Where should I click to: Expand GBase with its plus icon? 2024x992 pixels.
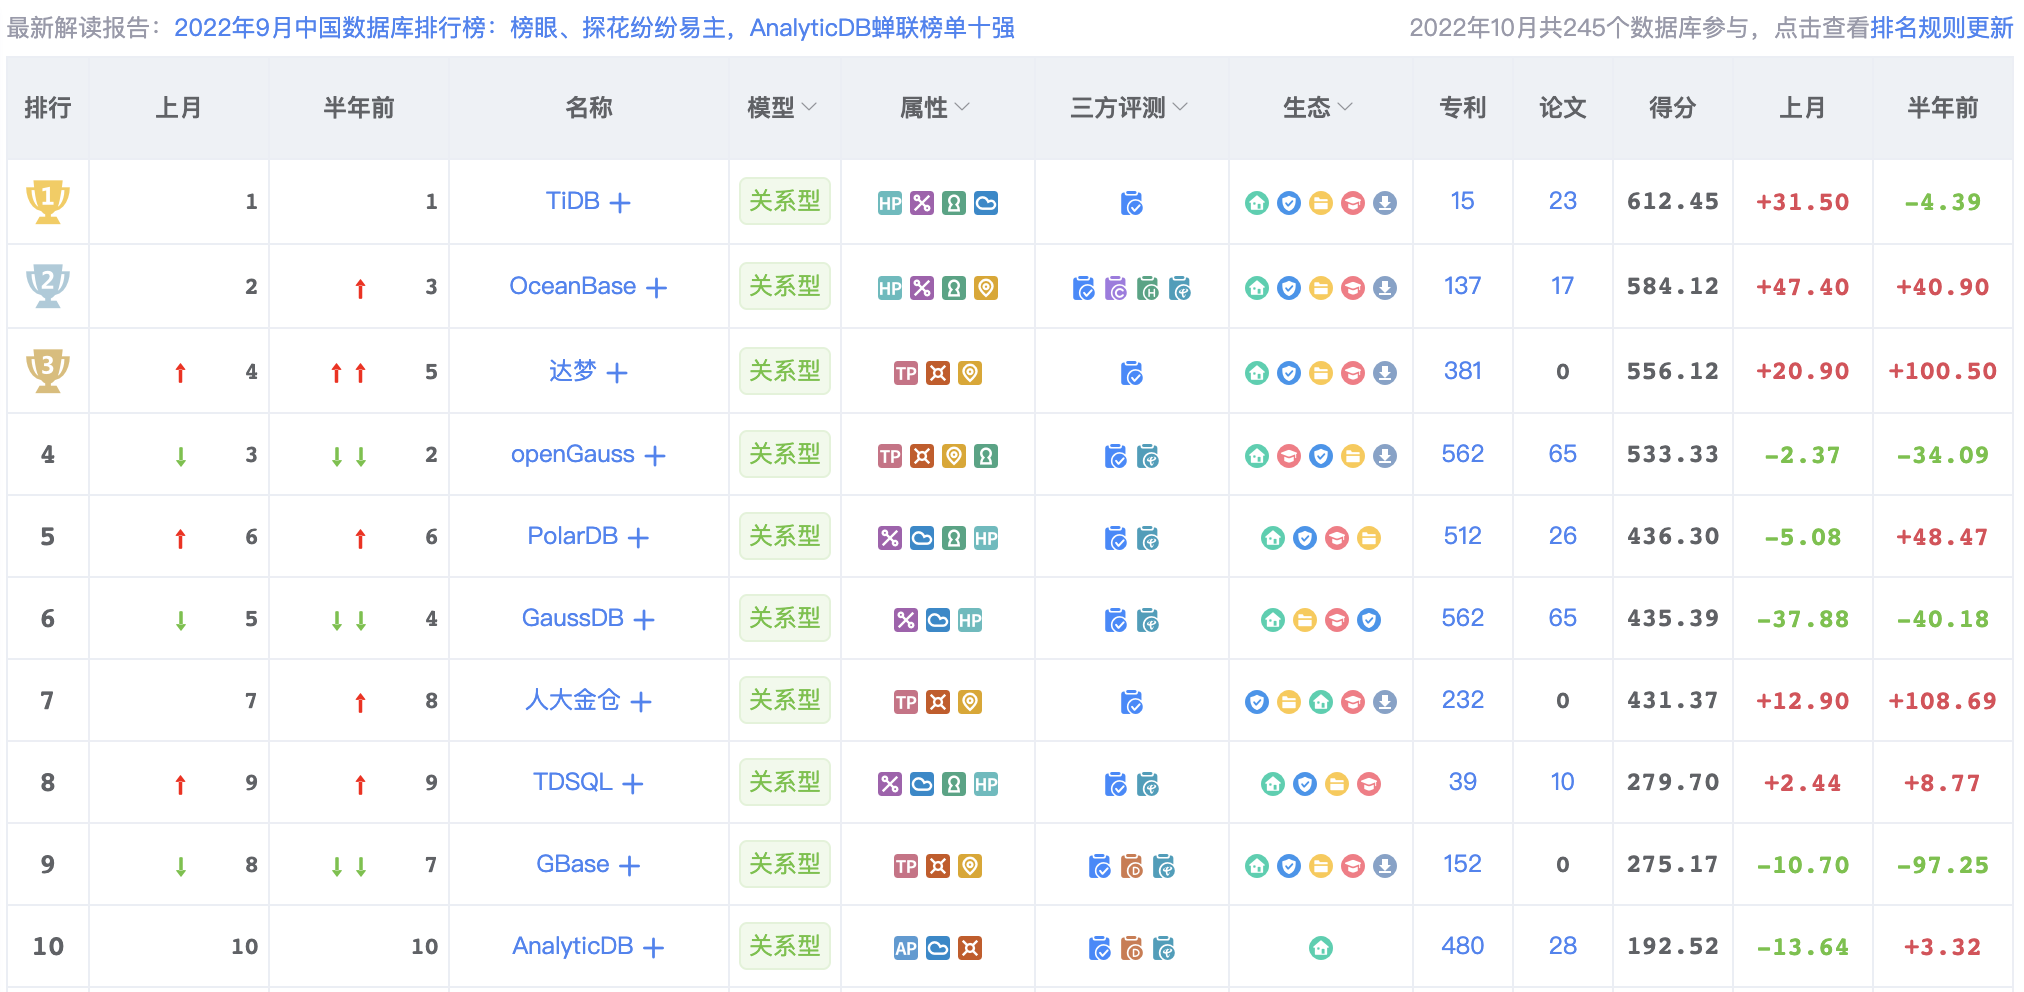[629, 866]
